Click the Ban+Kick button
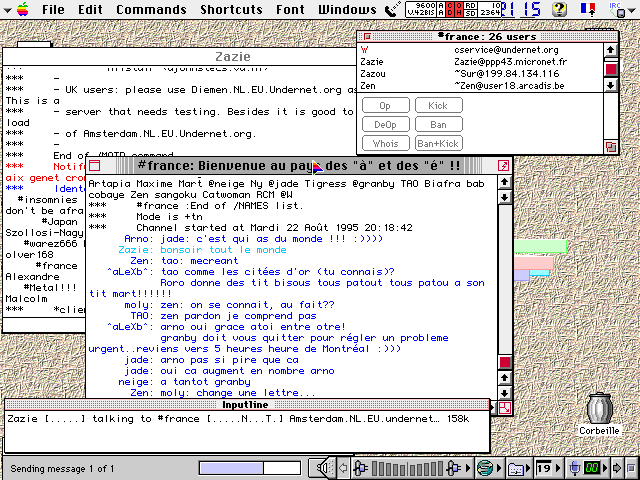The image size is (640, 480). 439,143
